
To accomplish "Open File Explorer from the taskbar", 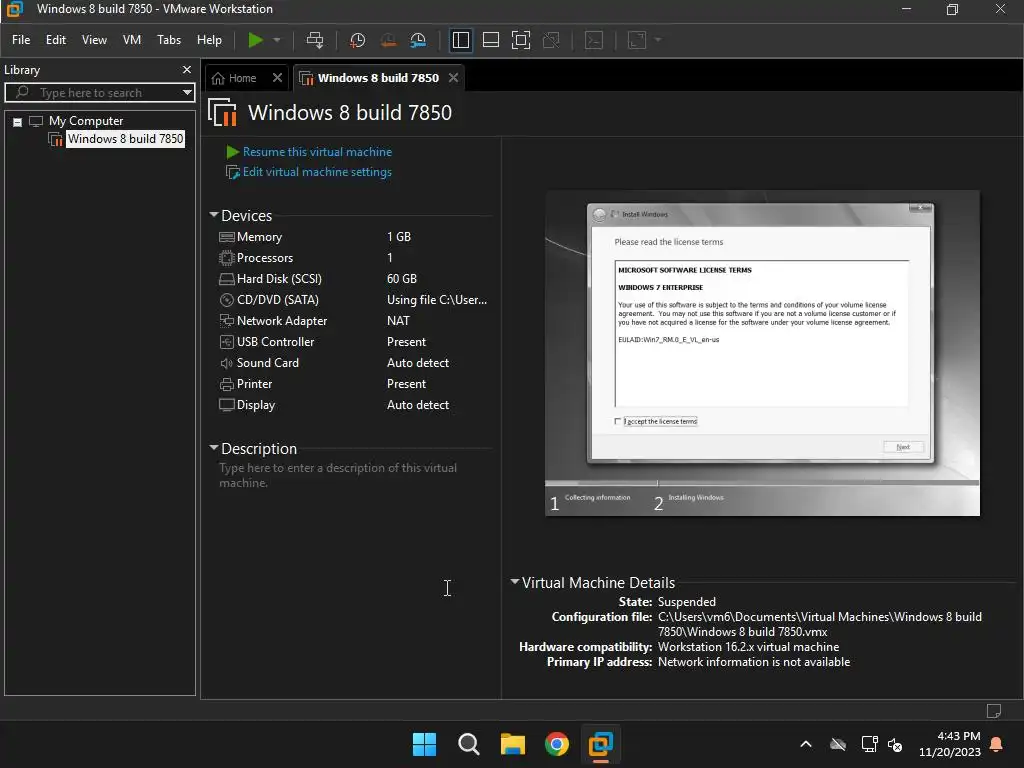I will coord(513,744).
